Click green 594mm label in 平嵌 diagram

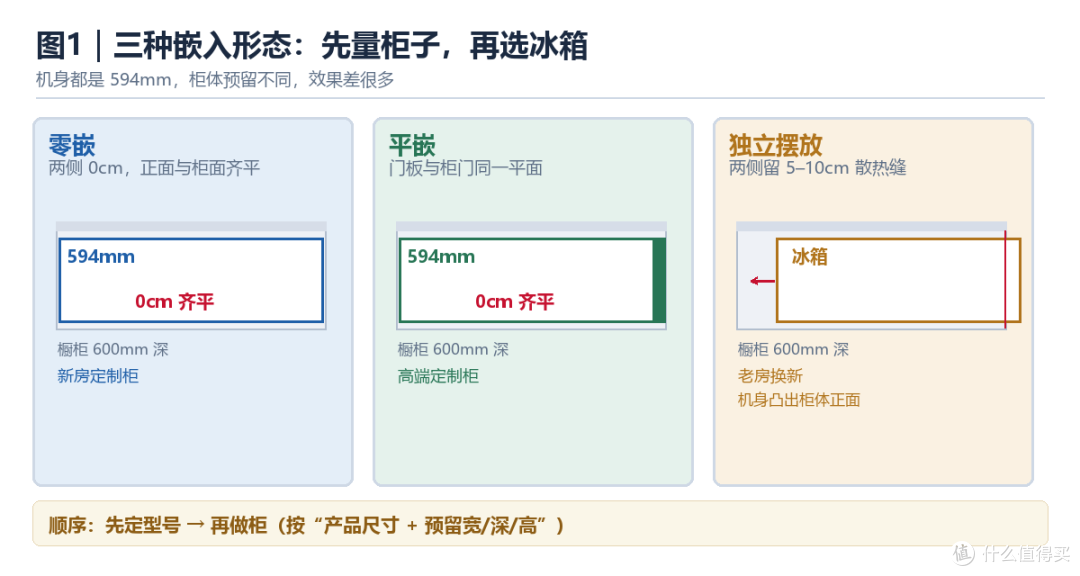(441, 257)
